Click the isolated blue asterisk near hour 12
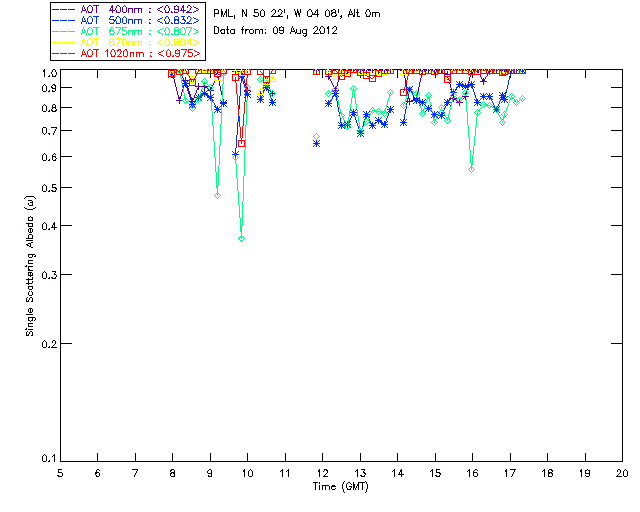The image size is (640, 512). pos(316,143)
